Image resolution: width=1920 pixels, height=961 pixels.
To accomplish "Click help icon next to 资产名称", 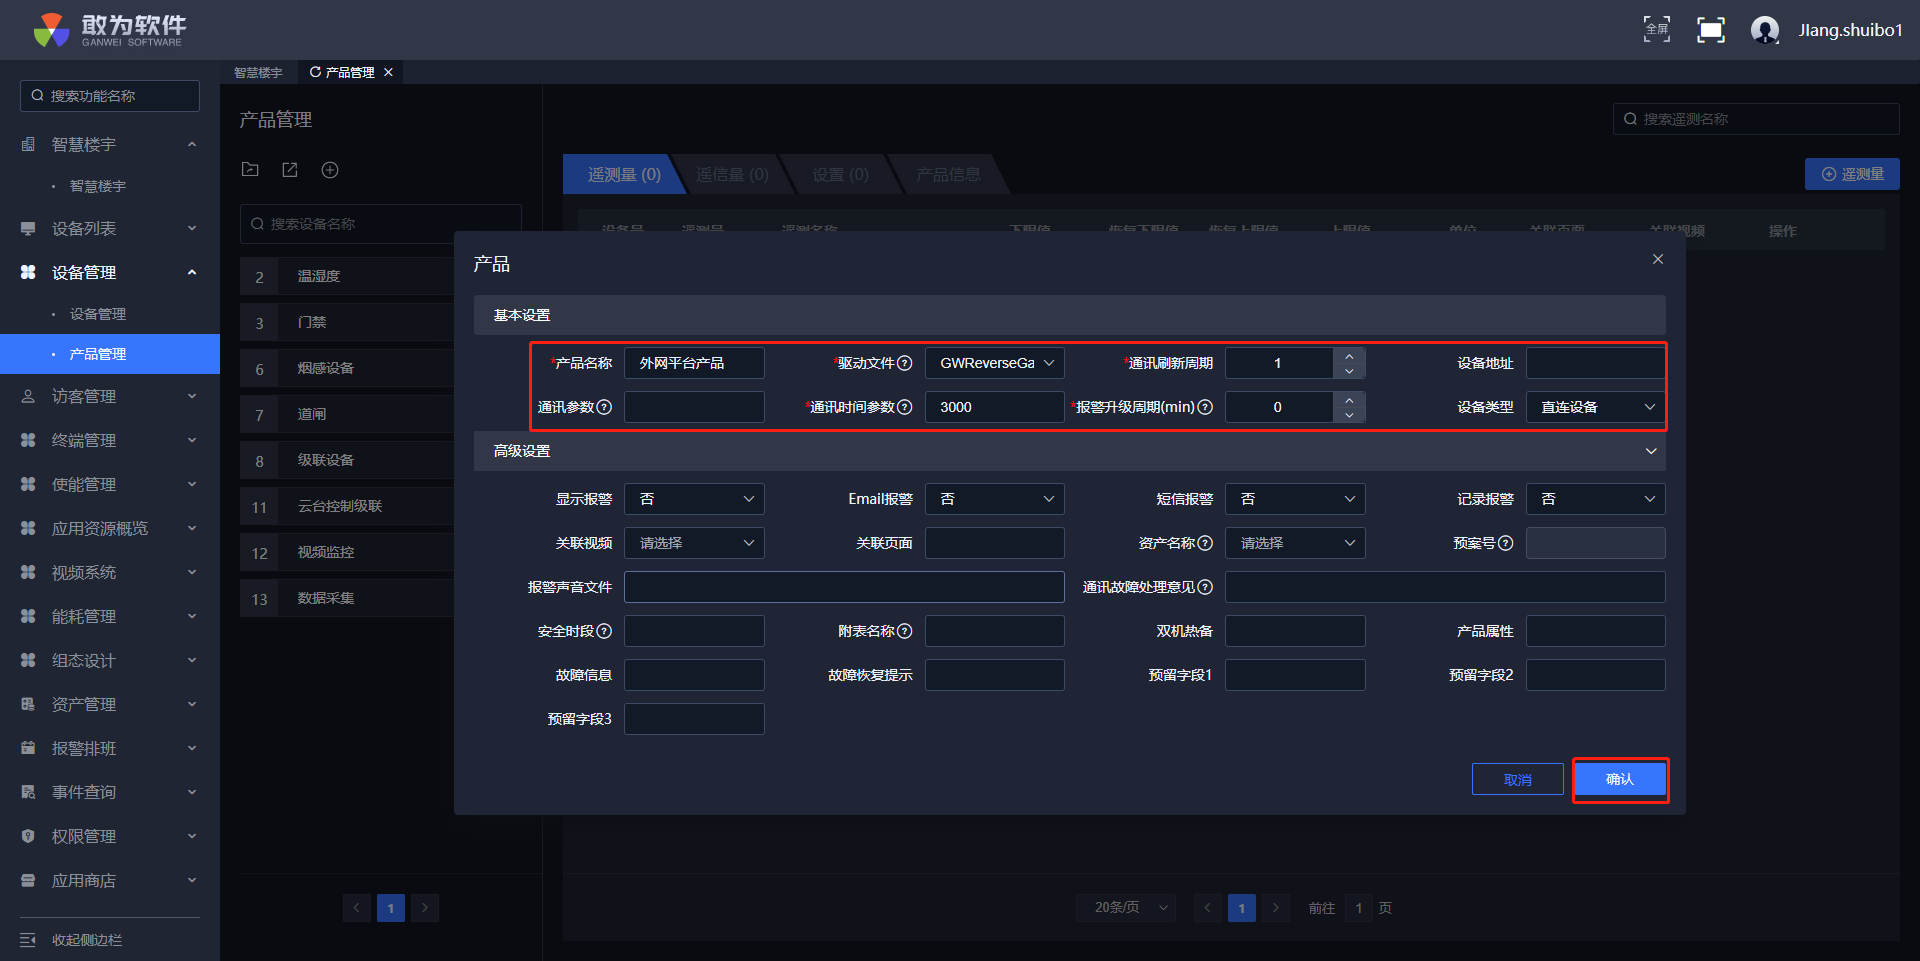I will [x=1205, y=543].
